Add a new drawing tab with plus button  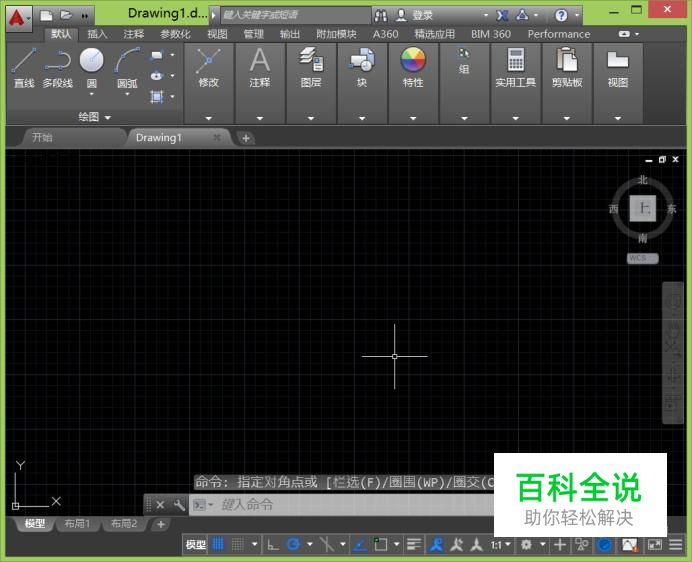pyautogui.click(x=246, y=138)
